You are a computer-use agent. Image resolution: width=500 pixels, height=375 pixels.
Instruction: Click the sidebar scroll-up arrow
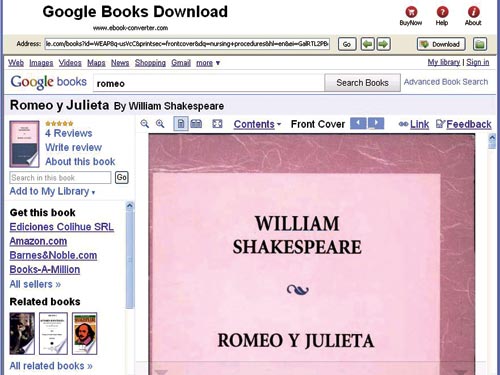click(x=130, y=206)
